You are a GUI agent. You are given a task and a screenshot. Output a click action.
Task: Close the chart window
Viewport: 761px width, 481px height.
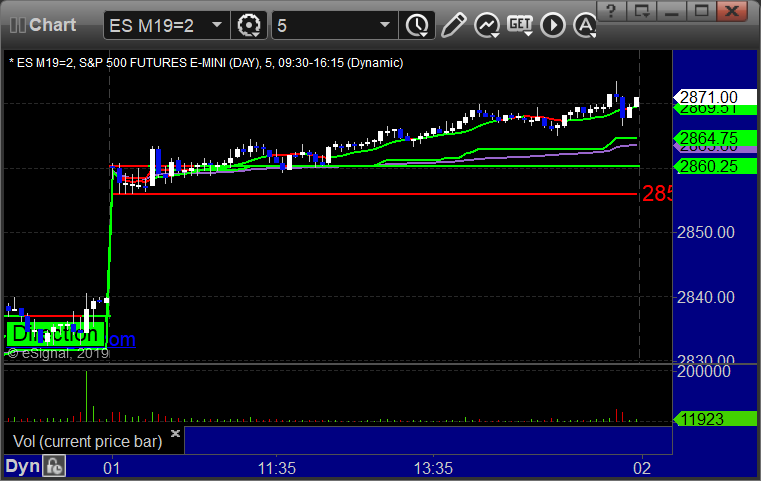(732, 10)
